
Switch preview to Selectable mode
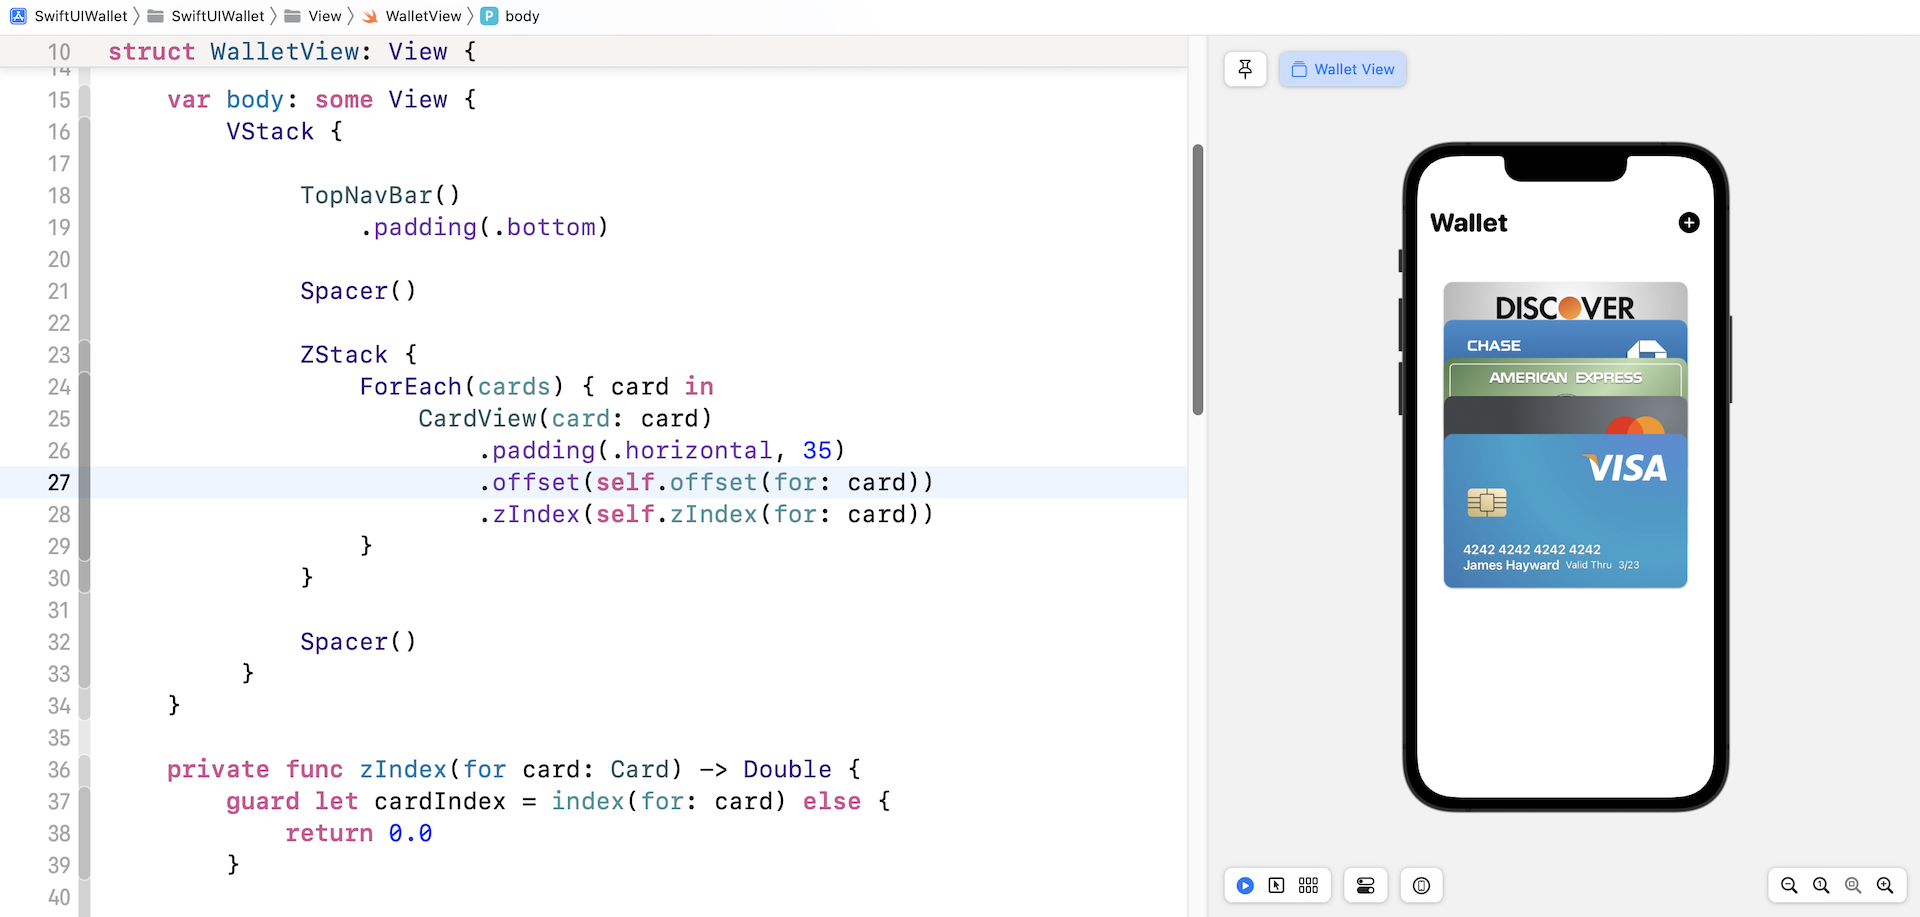(x=1277, y=885)
